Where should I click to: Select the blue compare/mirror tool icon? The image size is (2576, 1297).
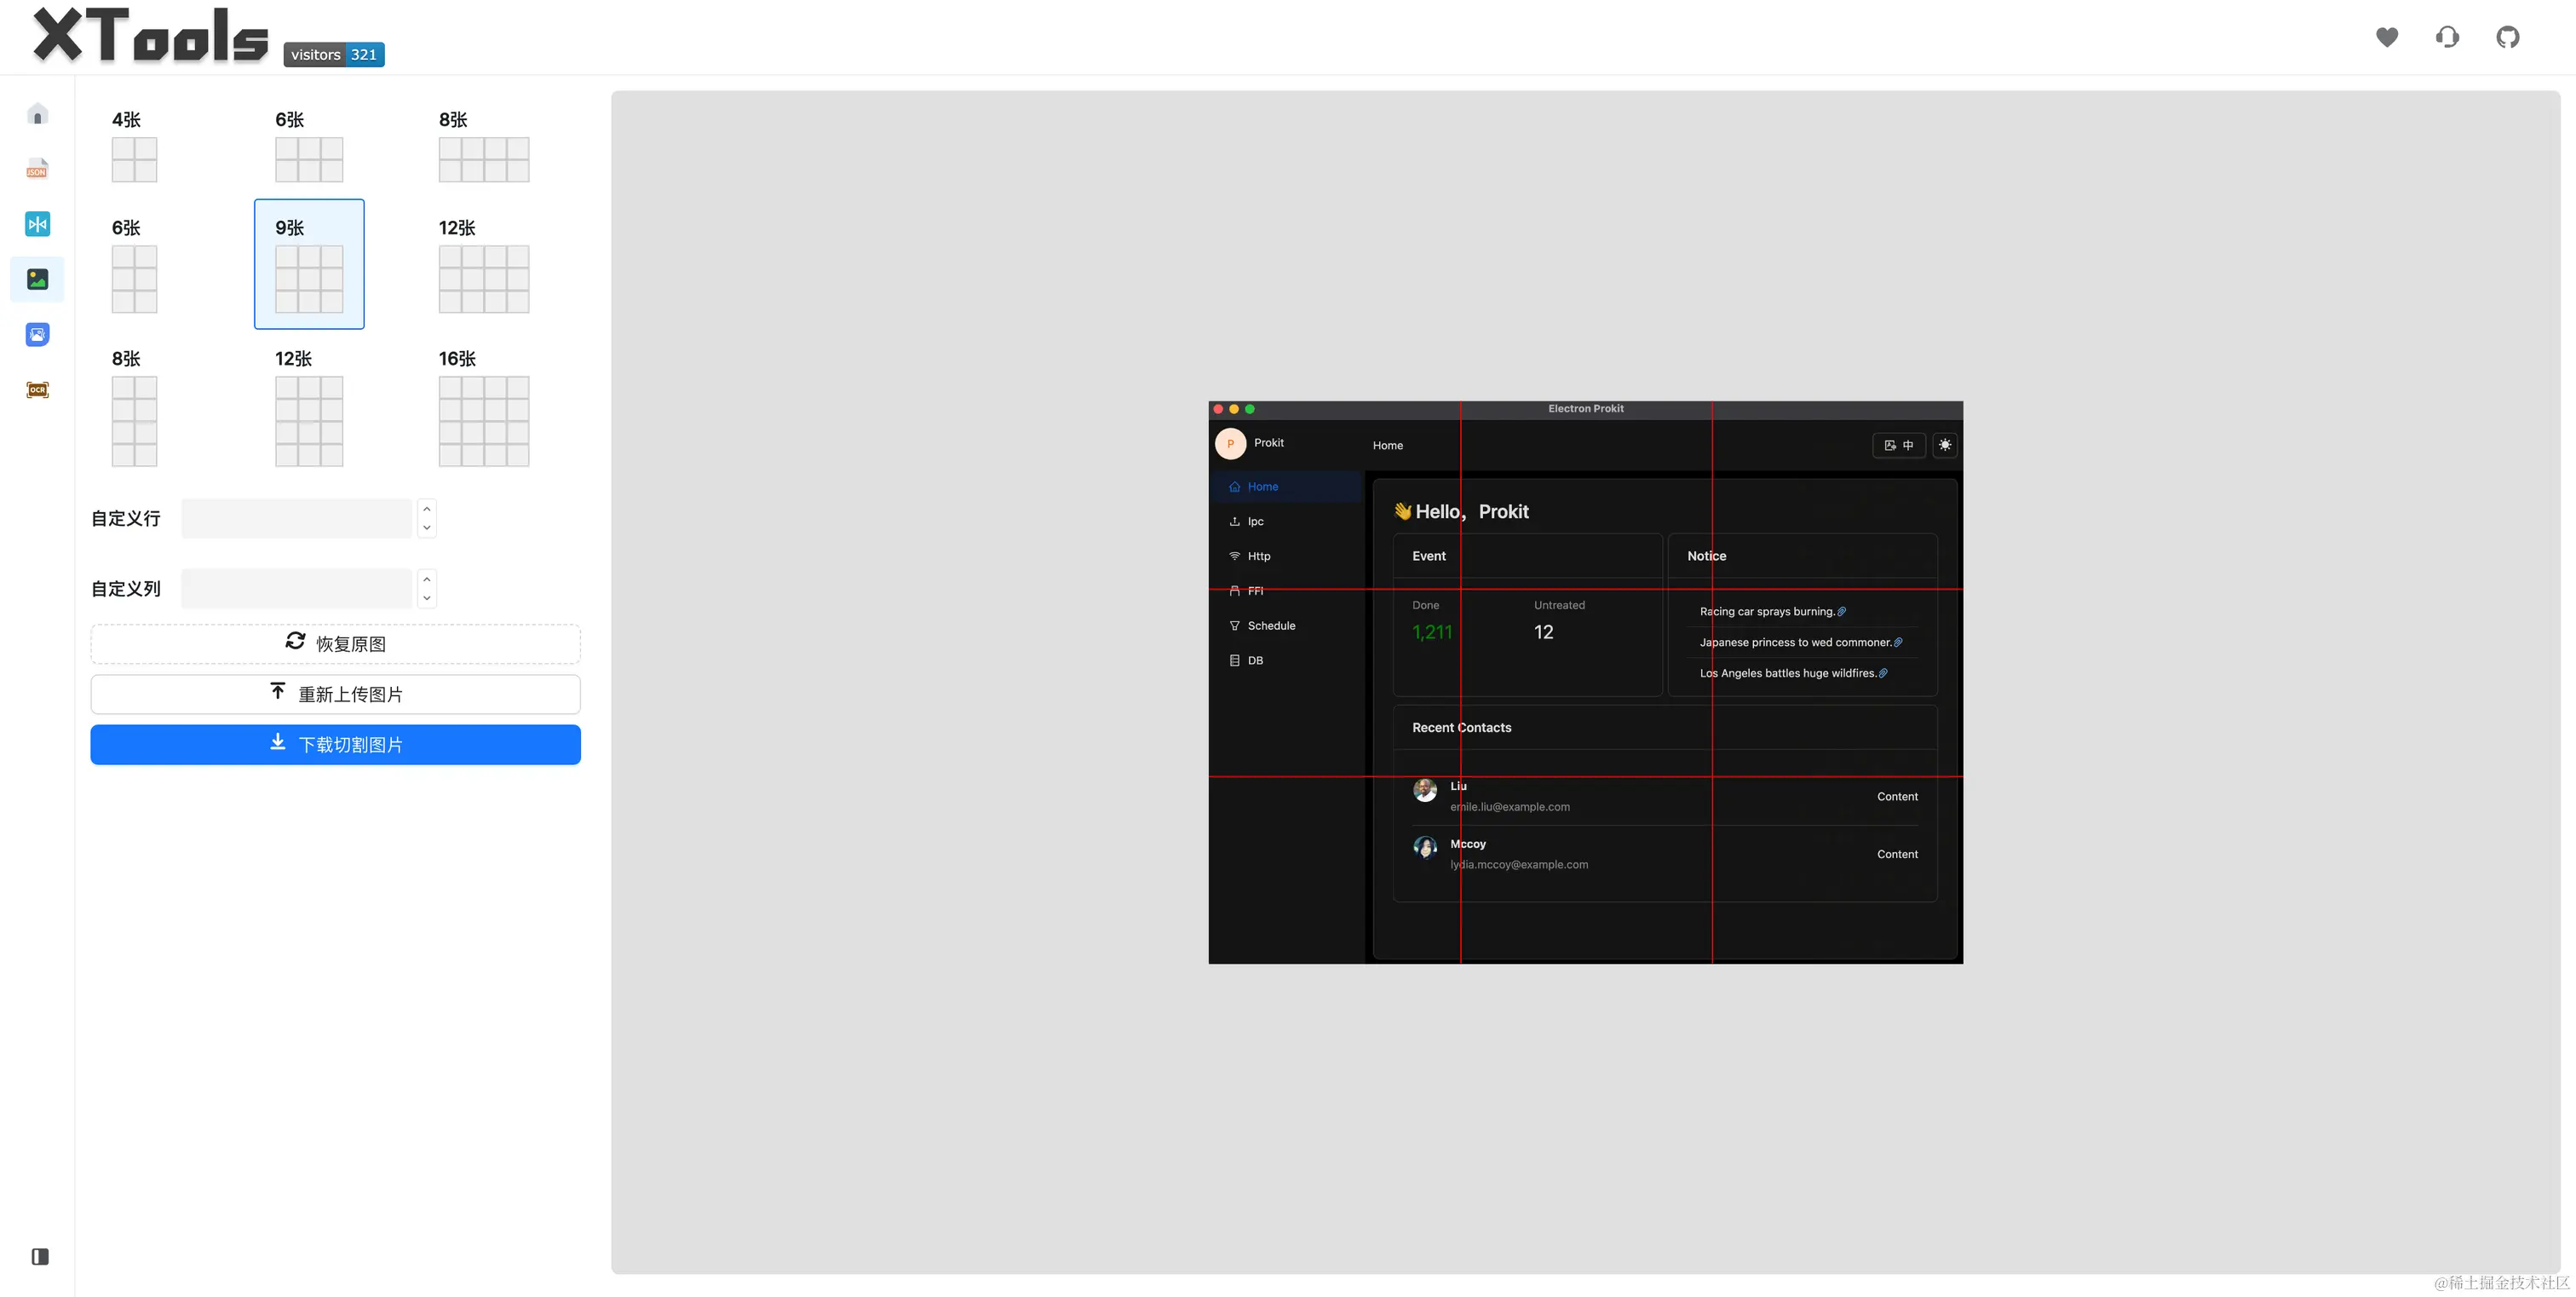click(37, 224)
